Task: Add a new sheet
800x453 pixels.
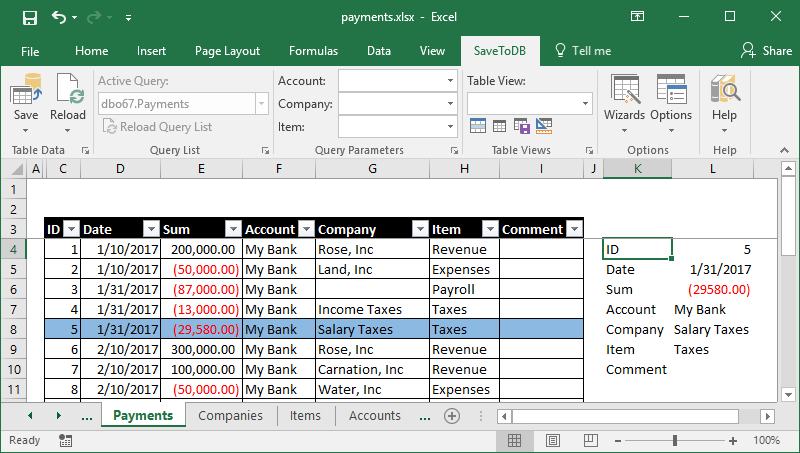Action: click(x=452, y=416)
